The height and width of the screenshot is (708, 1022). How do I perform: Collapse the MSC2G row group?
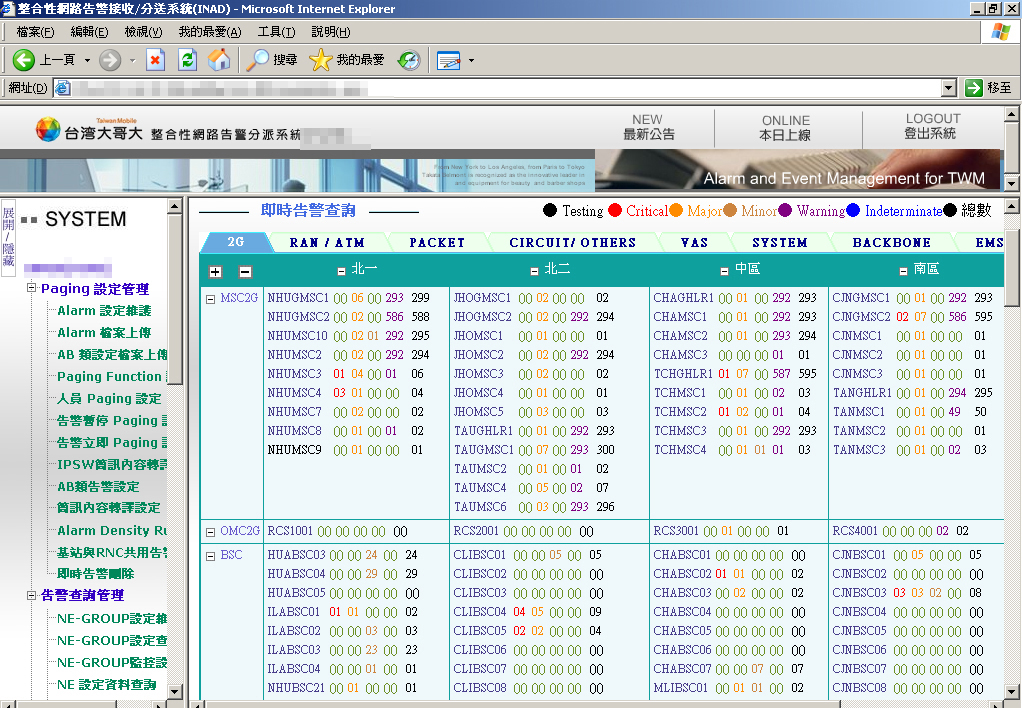[211, 299]
